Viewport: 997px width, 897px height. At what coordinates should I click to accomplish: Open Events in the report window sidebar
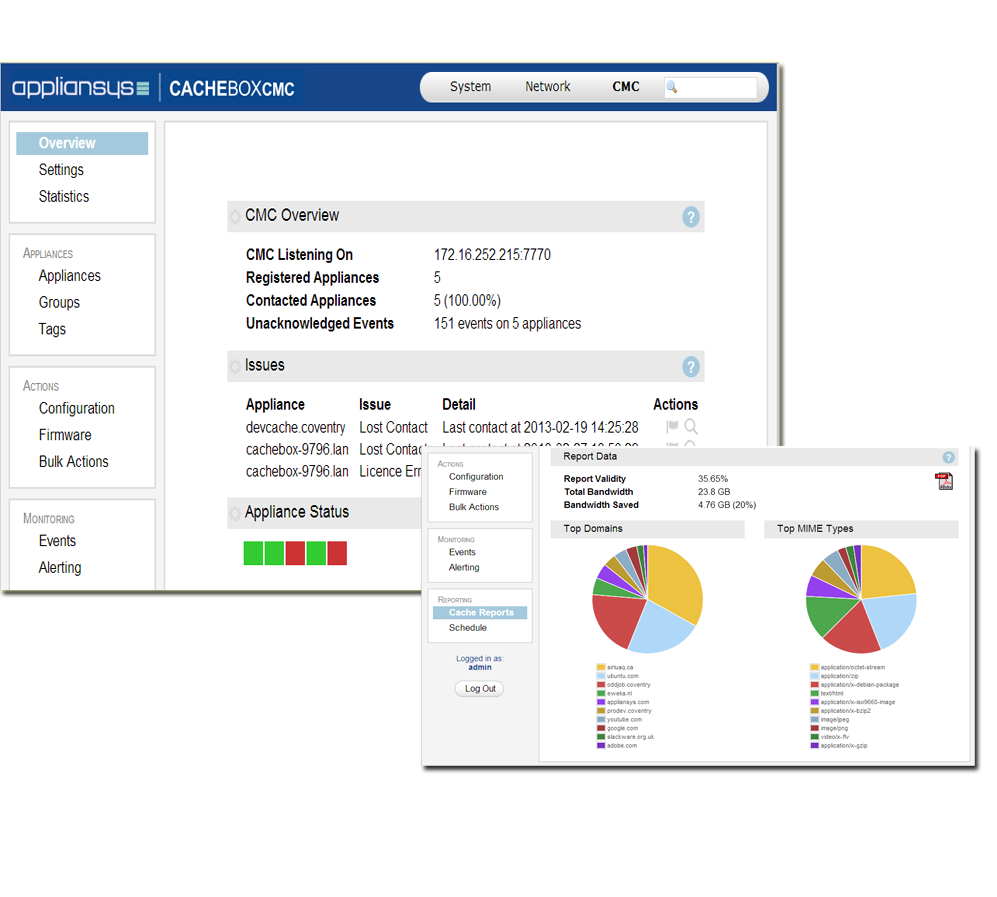pyautogui.click(x=462, y=552)
